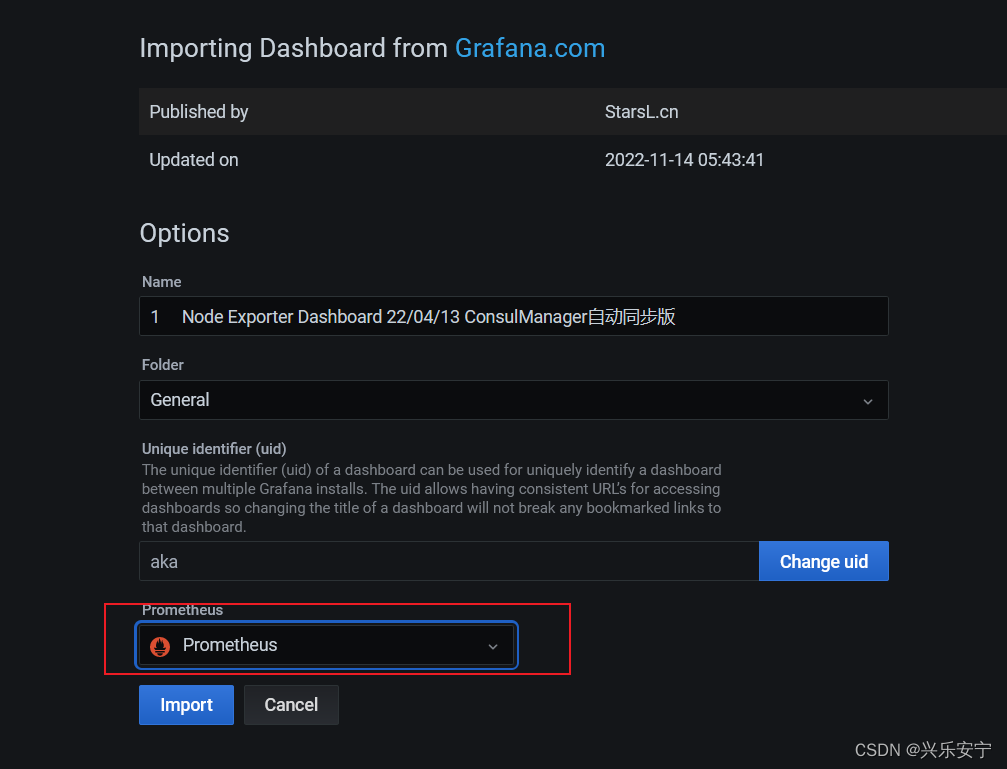Click the Unique identifier (uid) label
The width and height of the screenshot is (1007, 769).
[x=214, y=448]
